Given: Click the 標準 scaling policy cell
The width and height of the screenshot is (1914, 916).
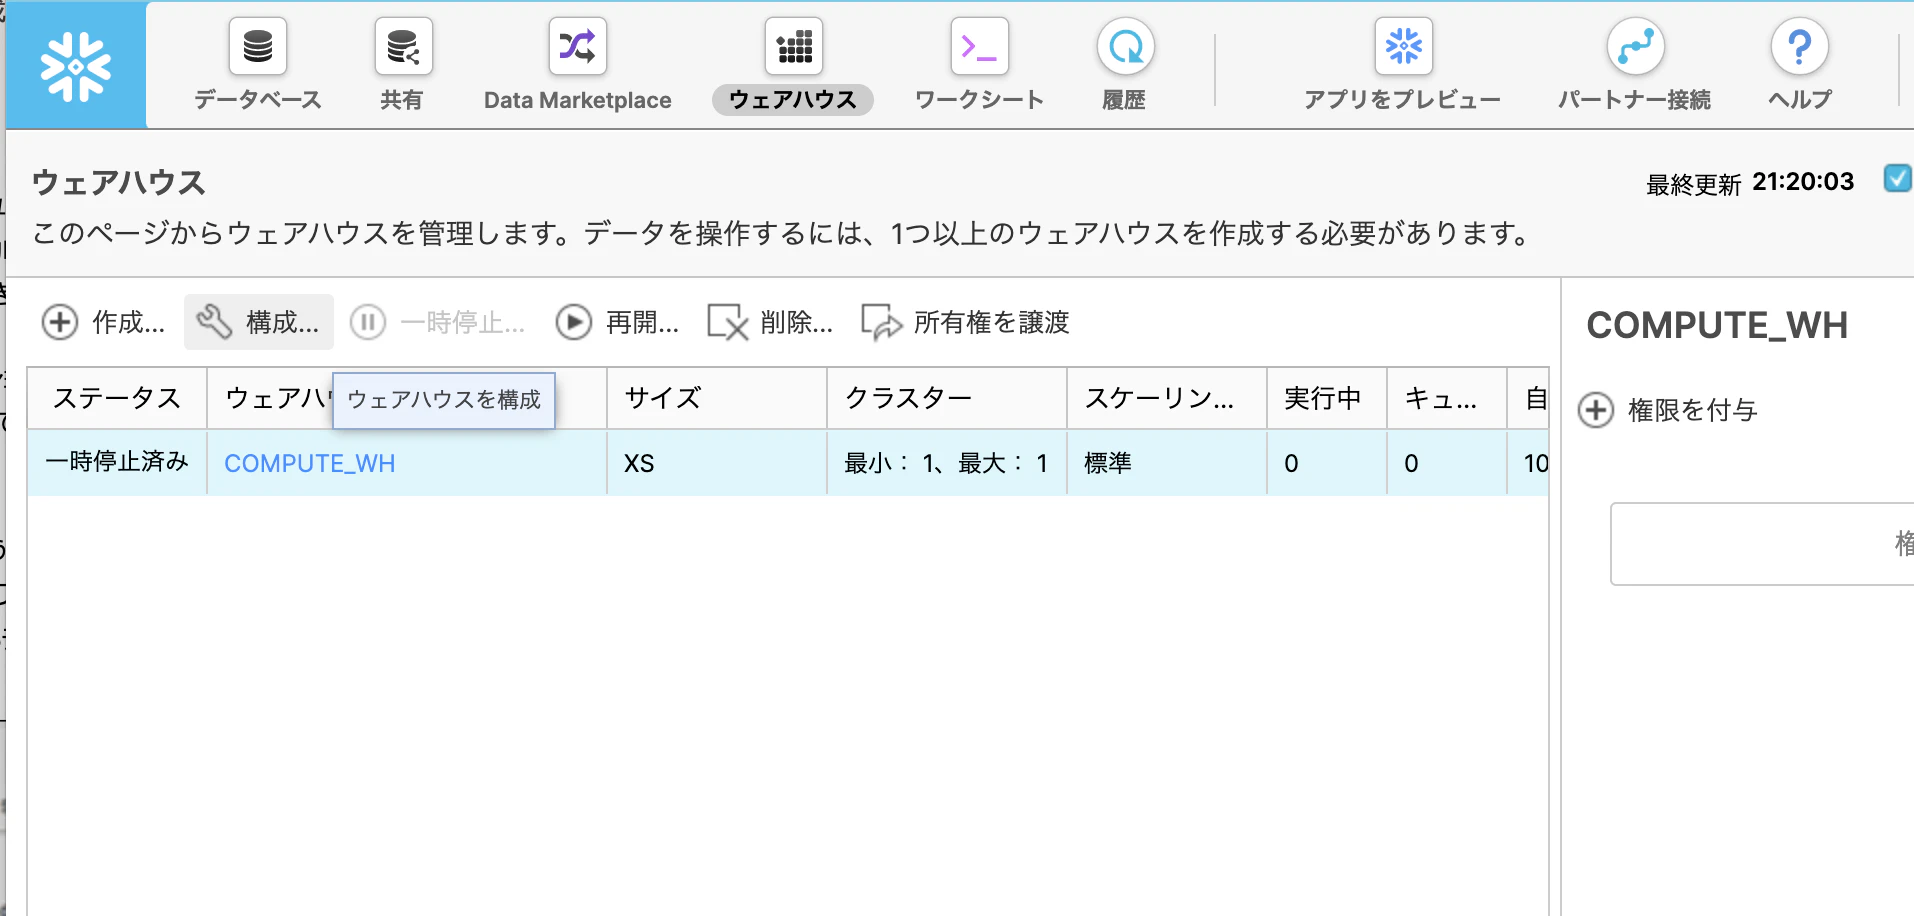Looking at the screenshot, I should coord(1167,462).
